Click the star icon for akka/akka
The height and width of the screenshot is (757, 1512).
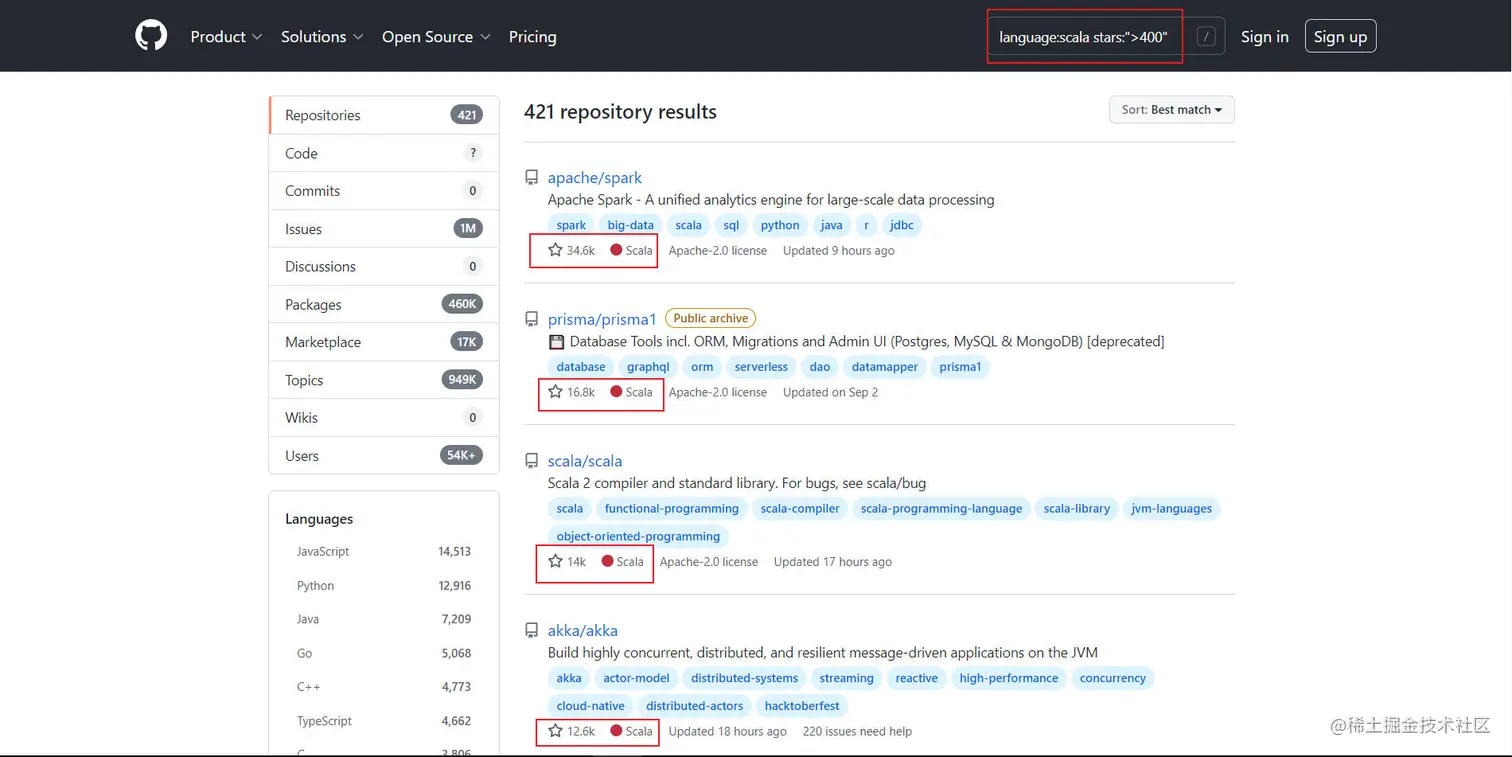point(555,731)
